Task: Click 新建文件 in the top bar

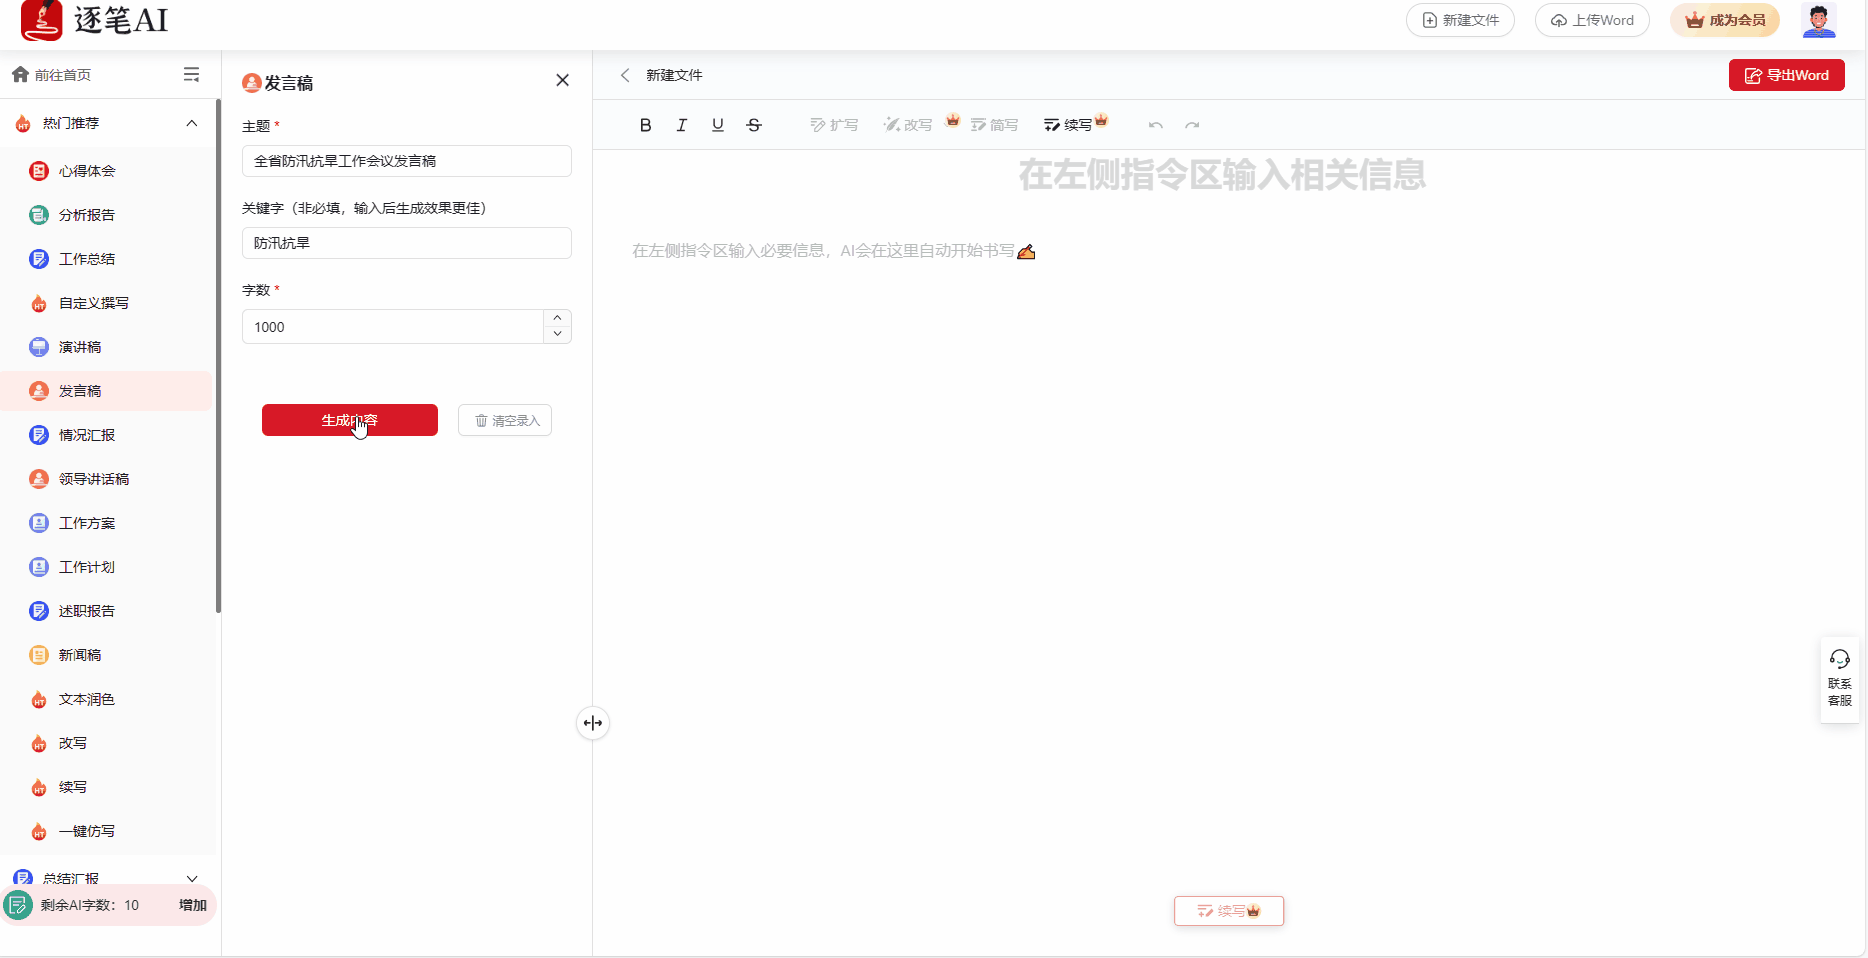Action: point(1460,20)
